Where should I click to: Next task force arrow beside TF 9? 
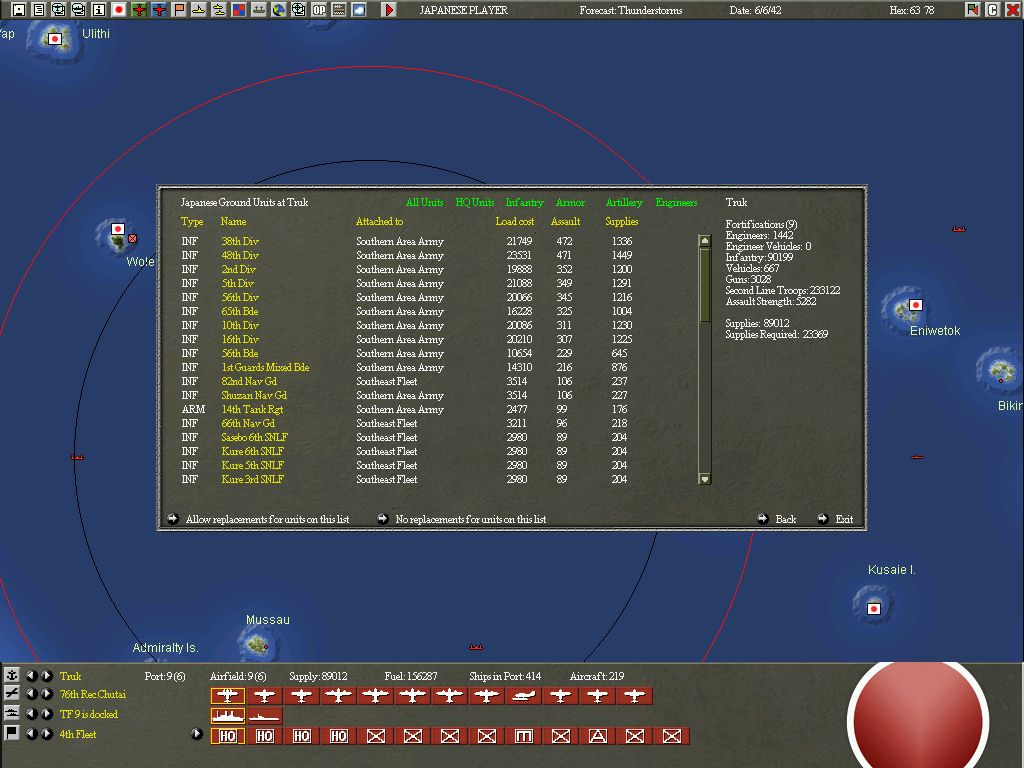pos(47,714)
